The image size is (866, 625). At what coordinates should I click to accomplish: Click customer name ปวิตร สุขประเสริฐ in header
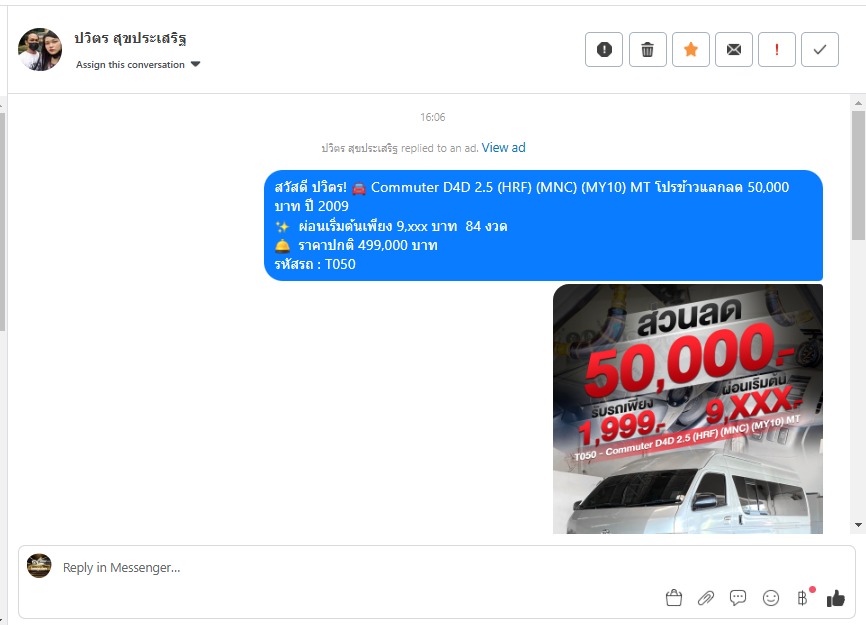point(130,38)
